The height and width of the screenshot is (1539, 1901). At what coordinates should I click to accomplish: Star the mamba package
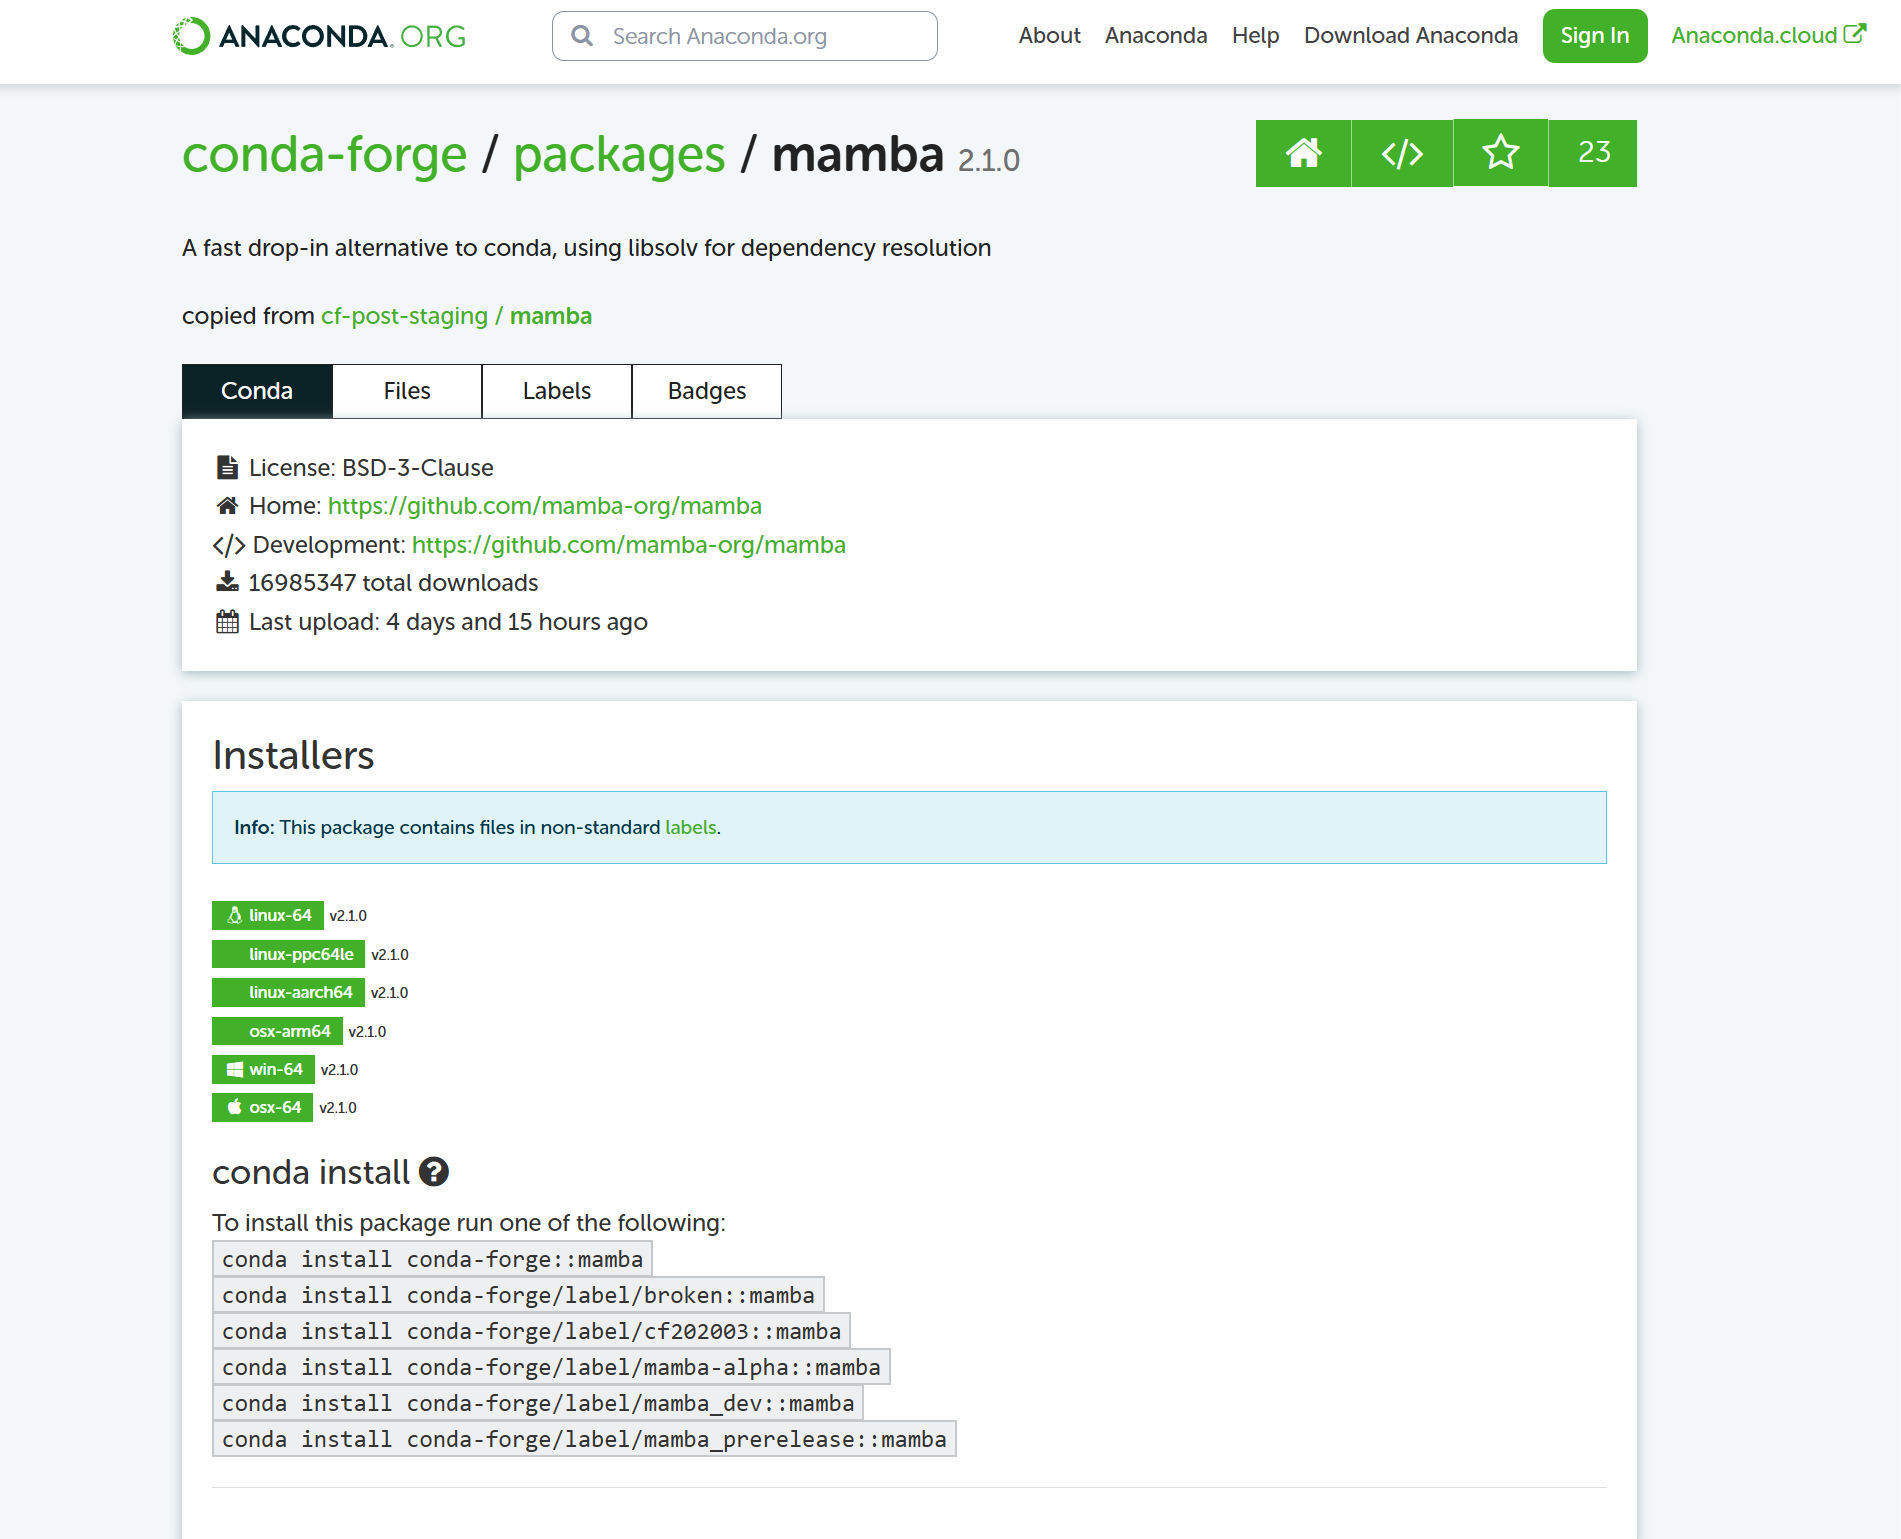click(x=1499, y=153)
